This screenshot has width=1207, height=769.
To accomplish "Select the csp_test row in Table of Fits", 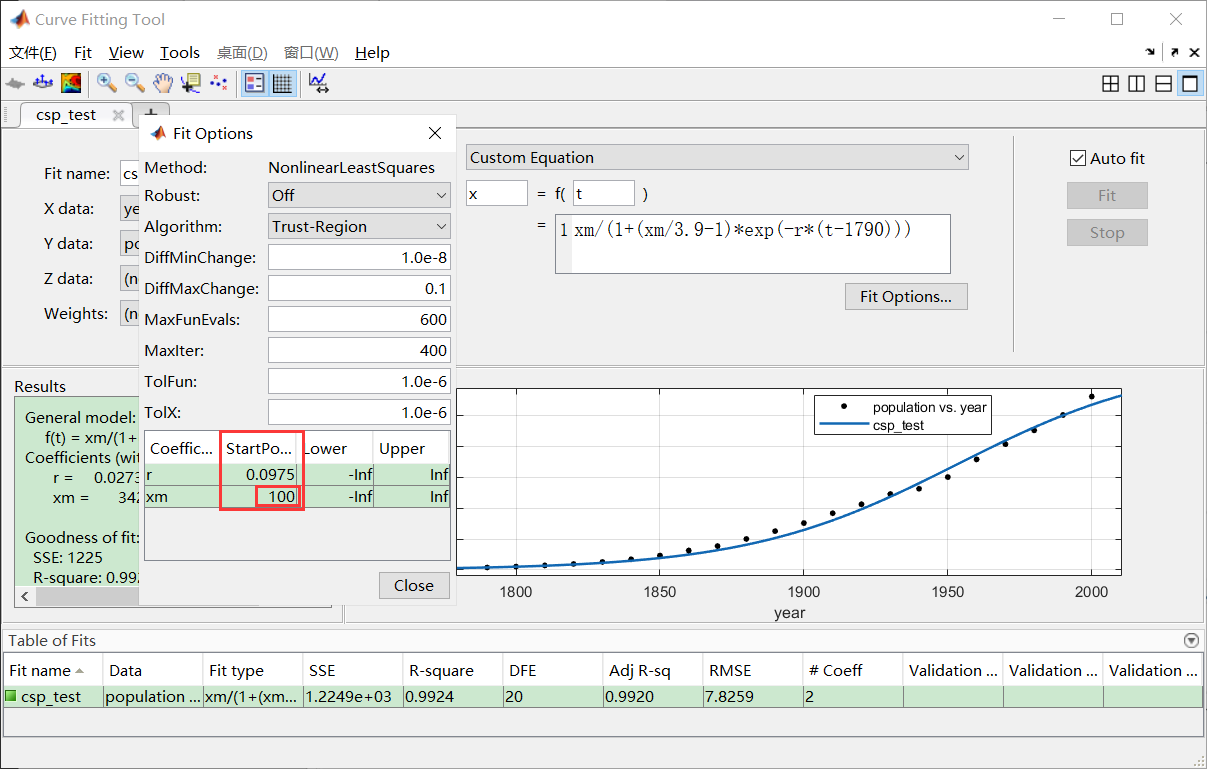I will point(603,696).
